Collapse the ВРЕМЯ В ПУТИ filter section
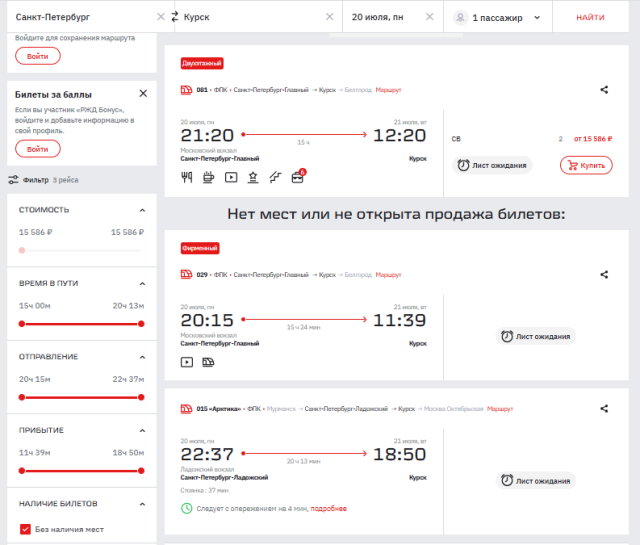 (x=142, y=284)
